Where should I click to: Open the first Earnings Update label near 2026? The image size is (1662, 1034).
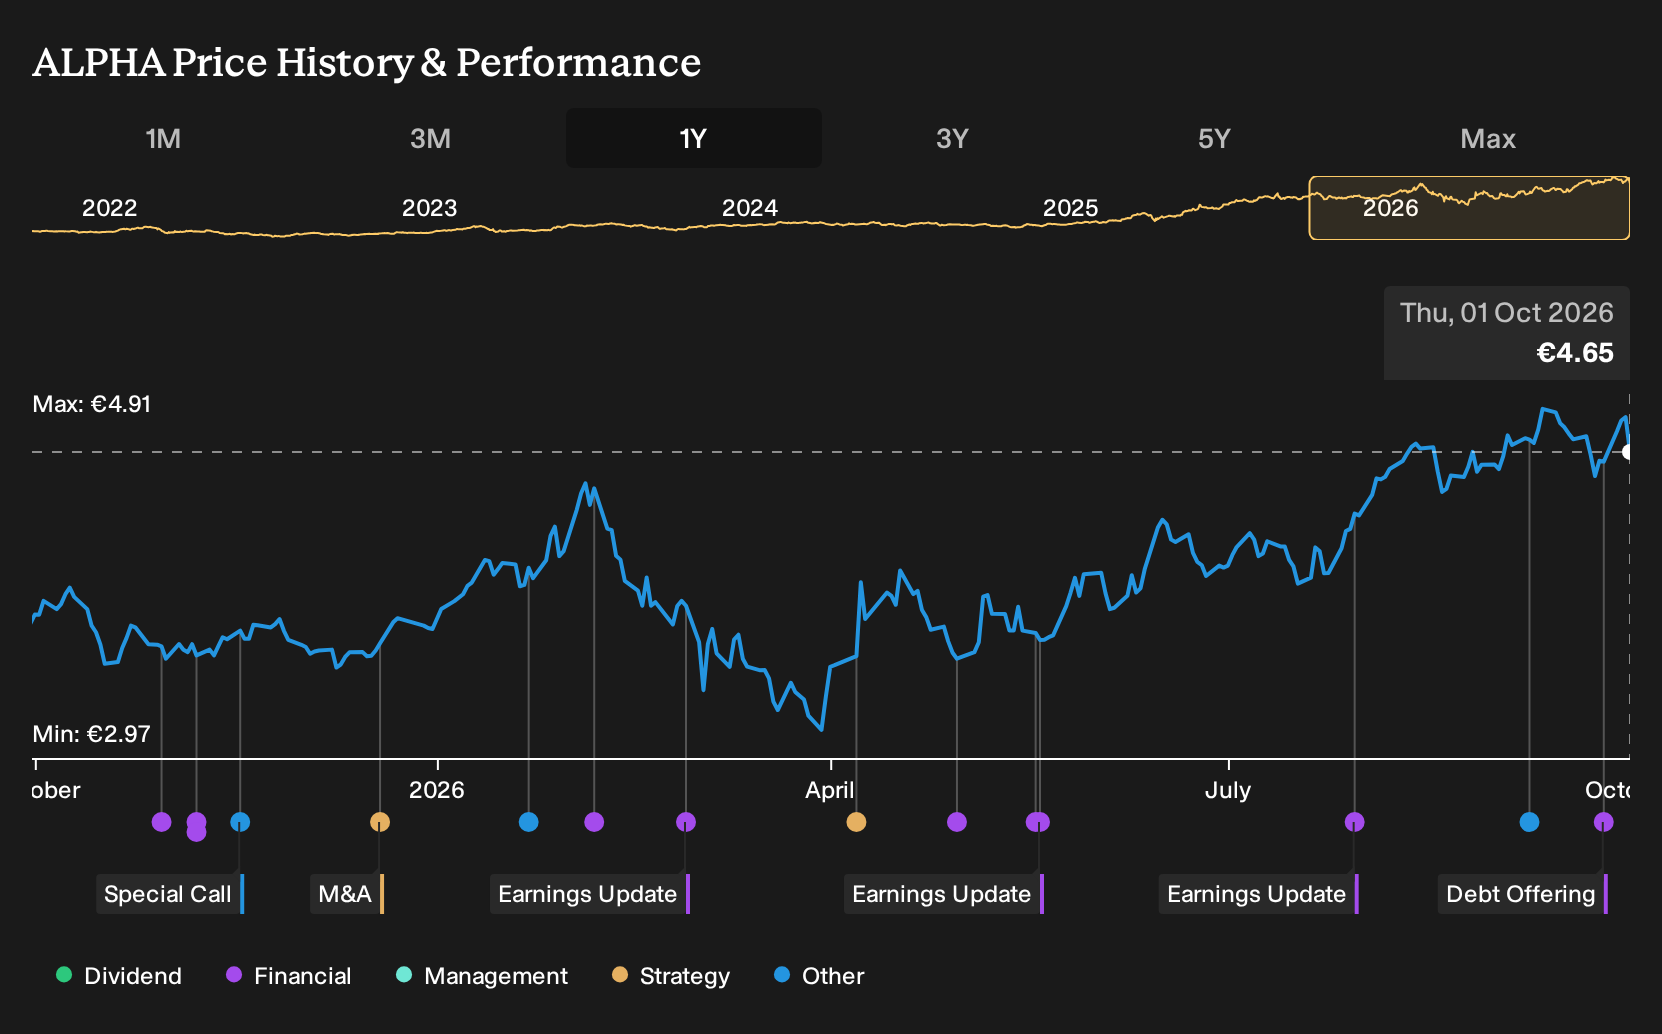(590, 894)
